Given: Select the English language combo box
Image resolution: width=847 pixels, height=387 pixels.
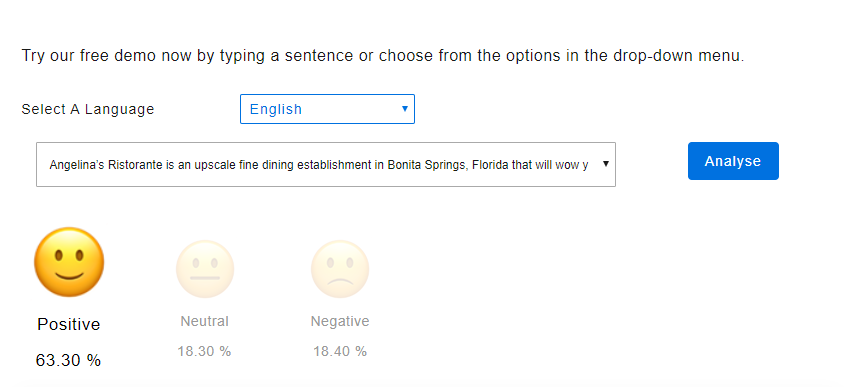Looking at the screenshot, I should point(327,109).
